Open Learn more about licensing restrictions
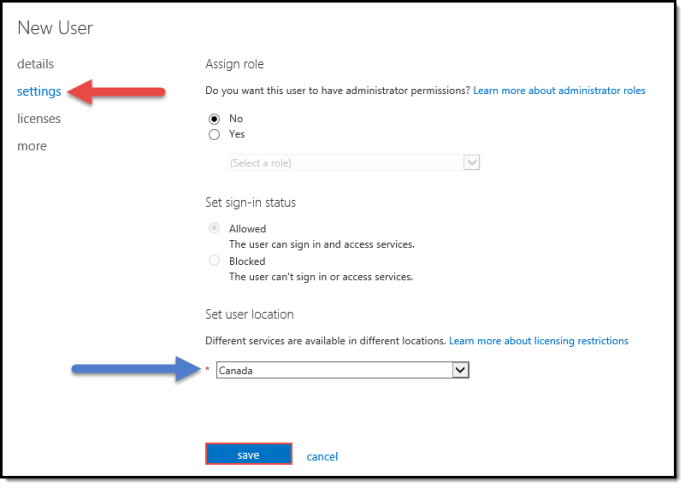 pyautogui.click(x=538, y=341)
